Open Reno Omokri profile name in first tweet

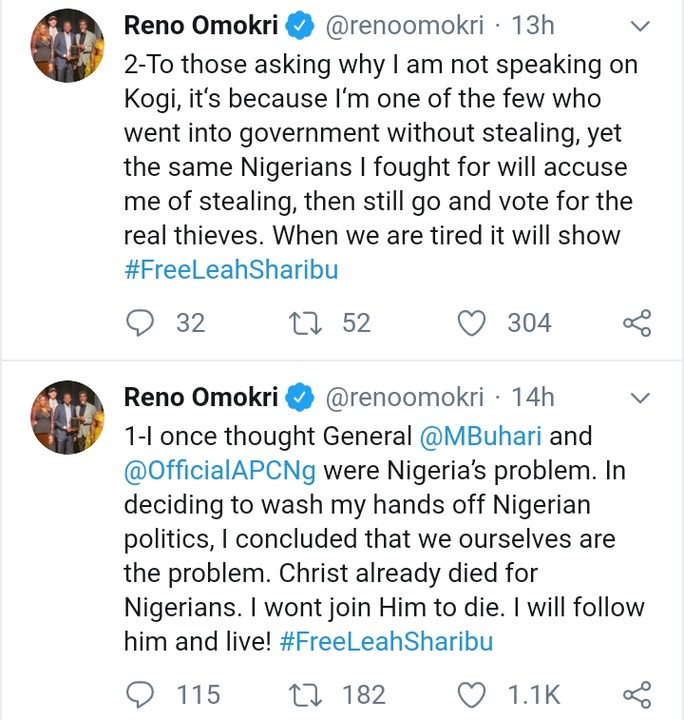pos(201,26)
